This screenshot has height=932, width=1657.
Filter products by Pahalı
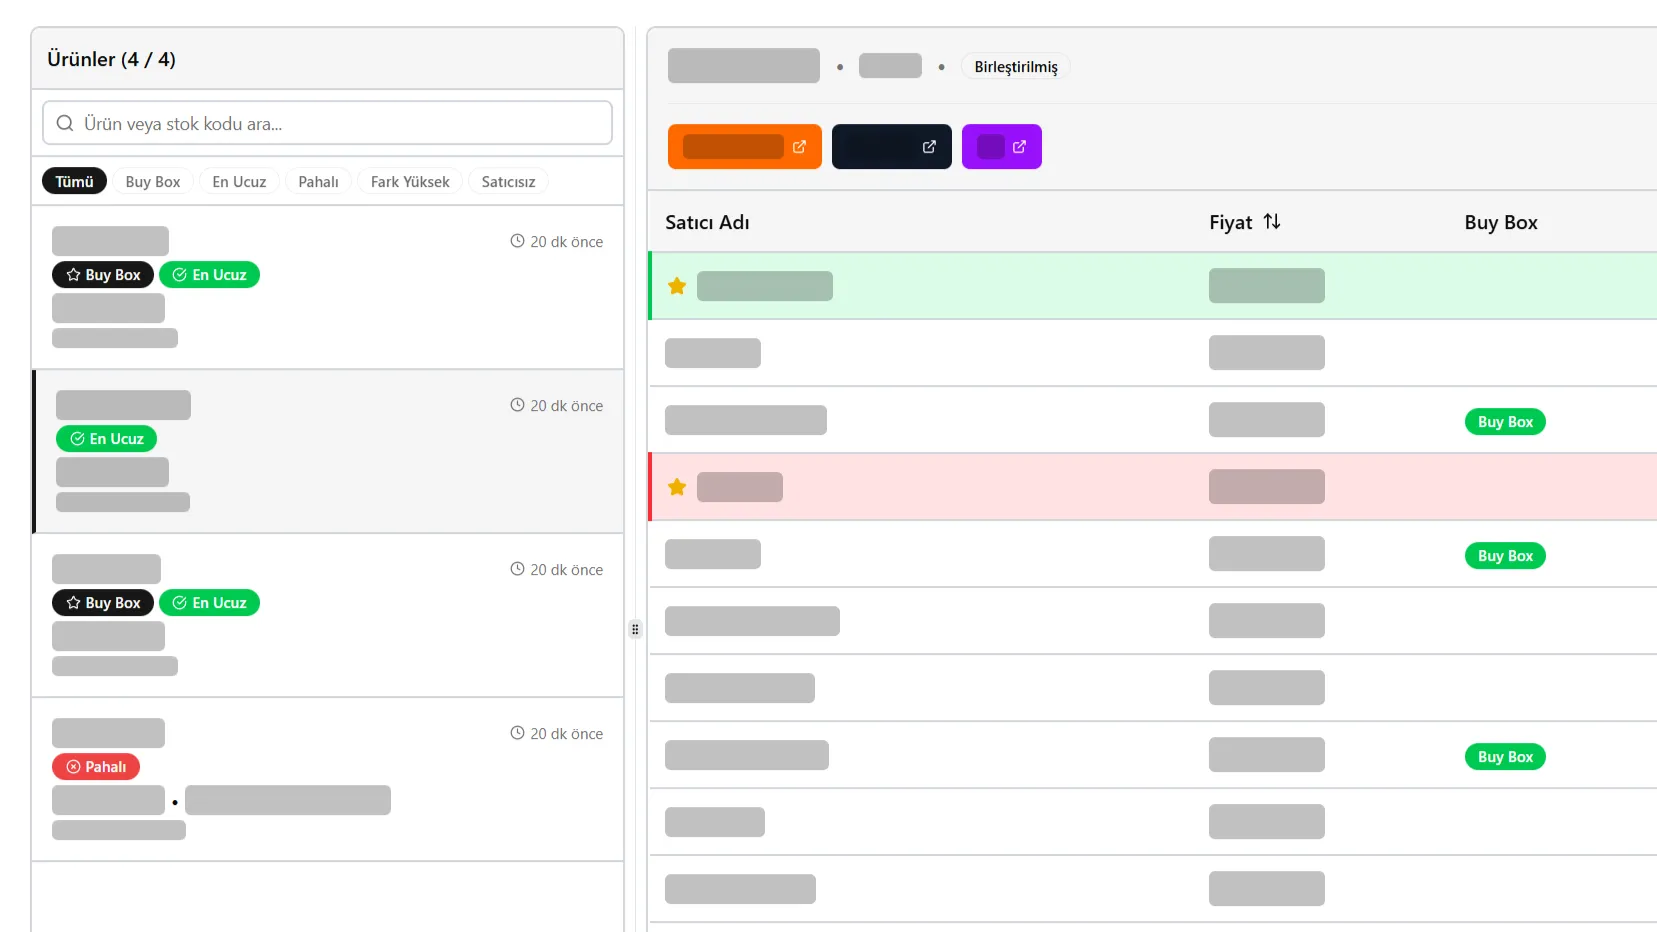(318, 181)
